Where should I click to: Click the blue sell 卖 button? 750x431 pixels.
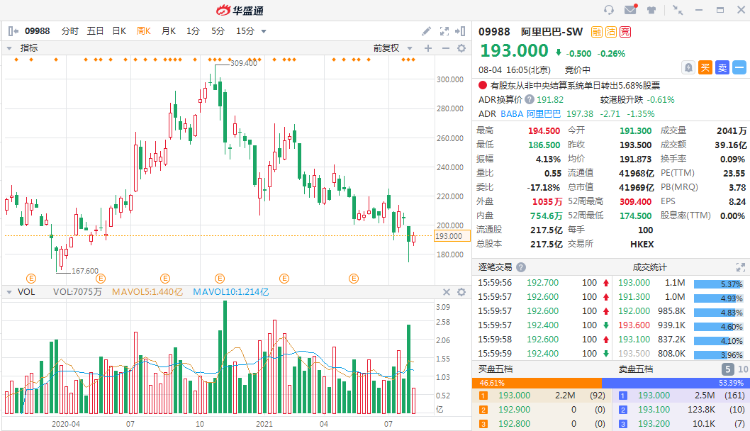[x=722, y=67]
